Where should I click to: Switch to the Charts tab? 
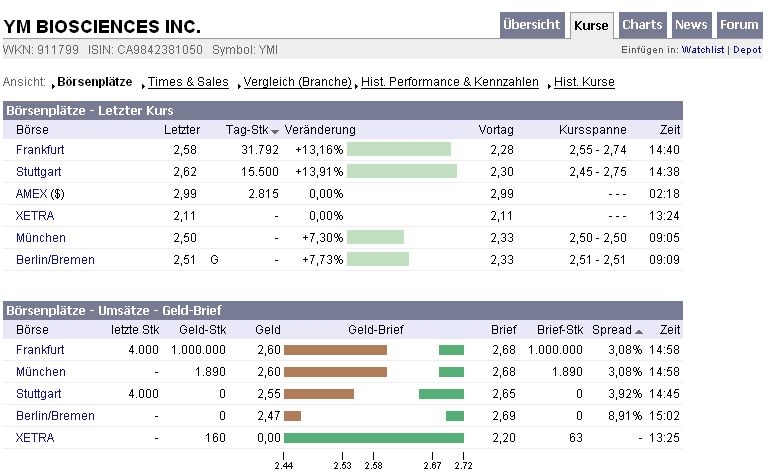641,25
